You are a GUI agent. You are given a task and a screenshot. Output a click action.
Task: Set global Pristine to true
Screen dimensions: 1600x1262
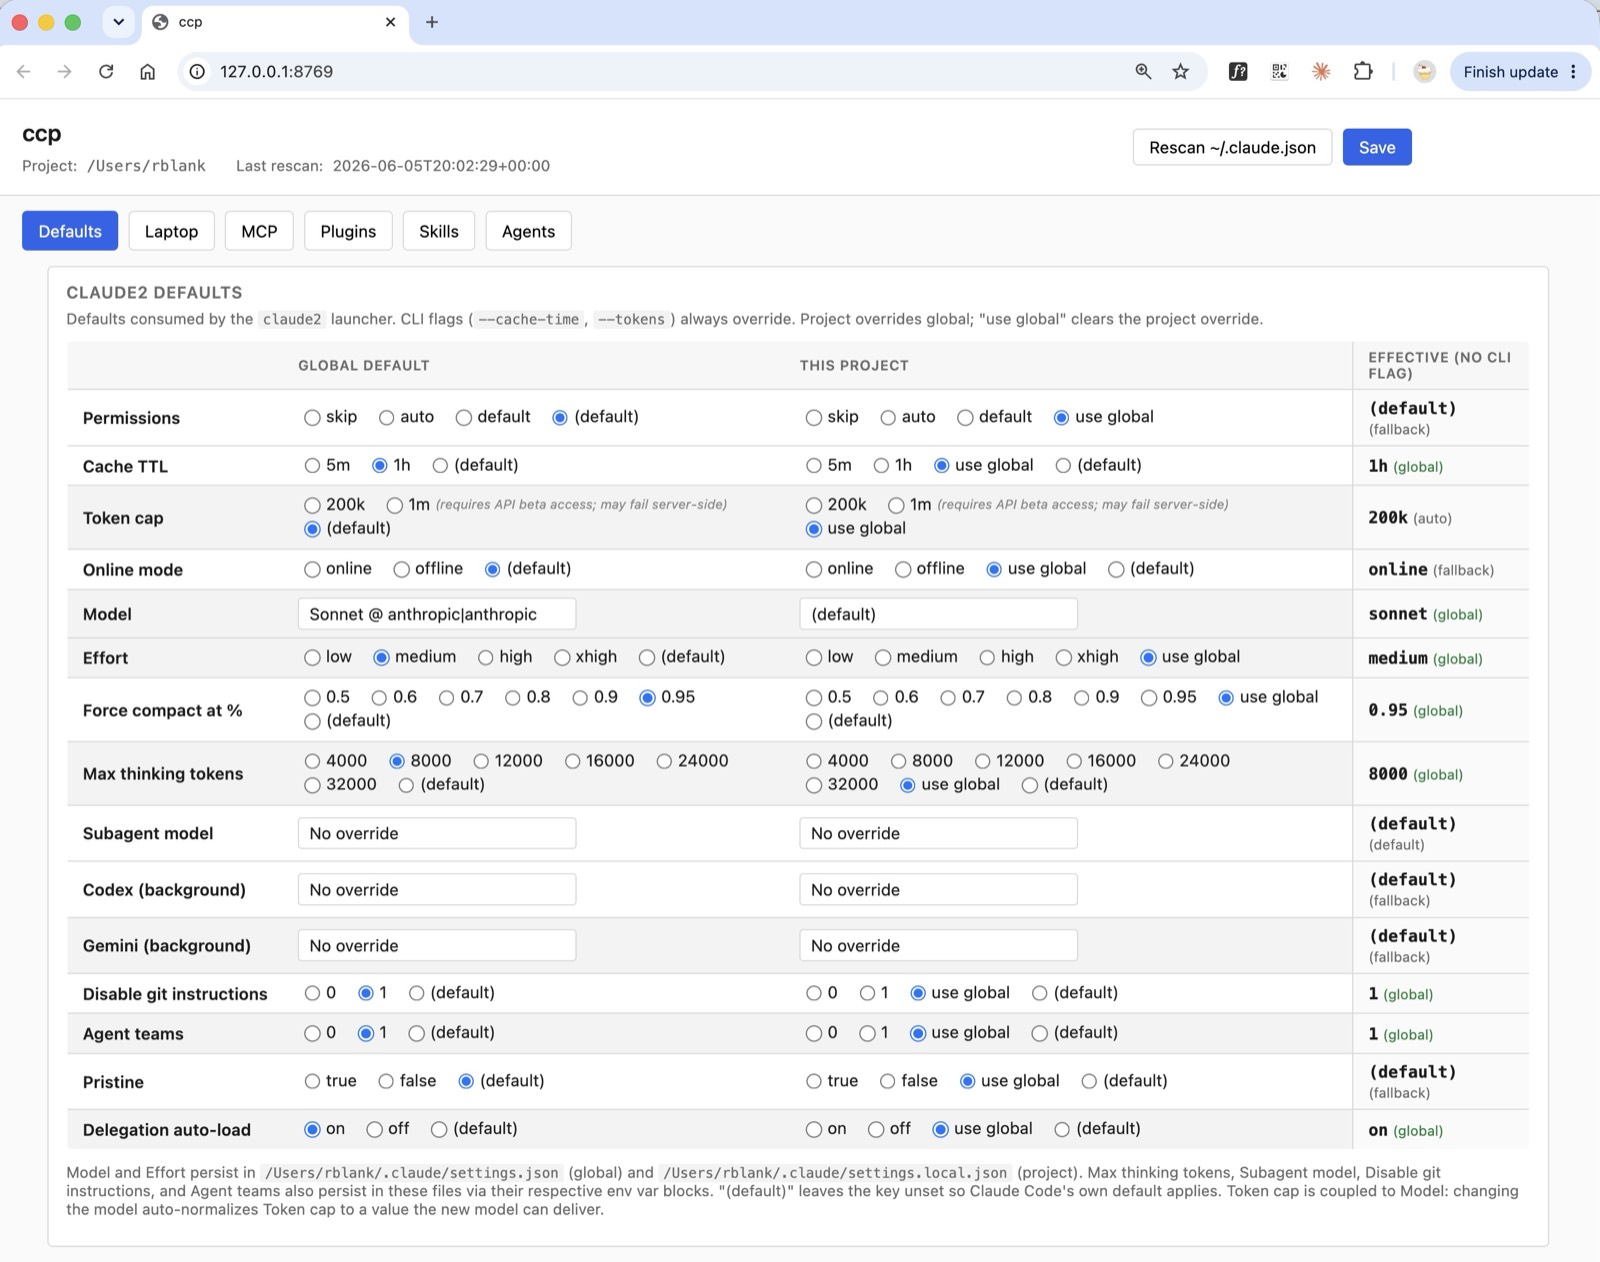[x=312, y=1082]
